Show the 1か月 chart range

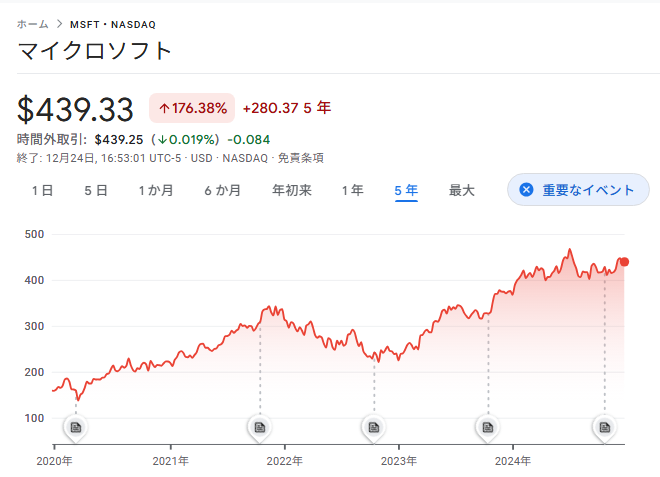(x=156, y=190)
